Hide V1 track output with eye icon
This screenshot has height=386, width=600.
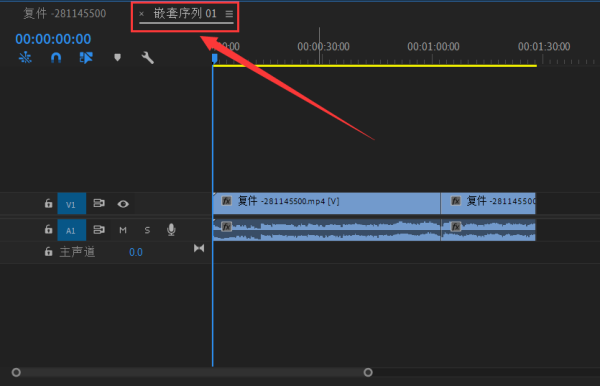coord(123,204)
